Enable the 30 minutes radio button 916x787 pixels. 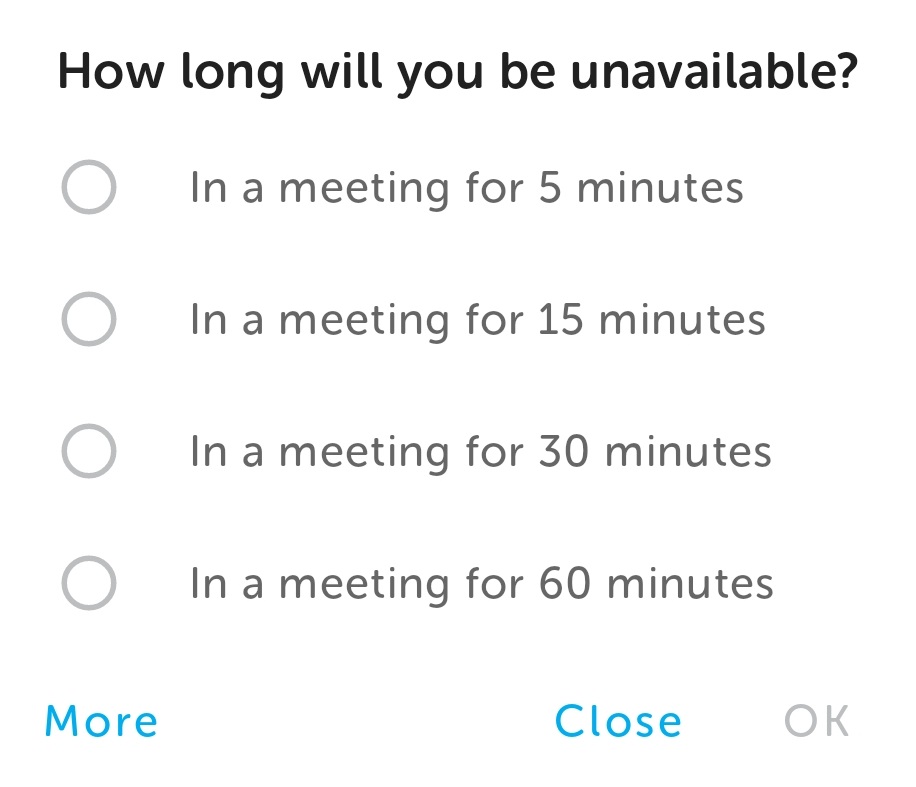pos(89,451)
